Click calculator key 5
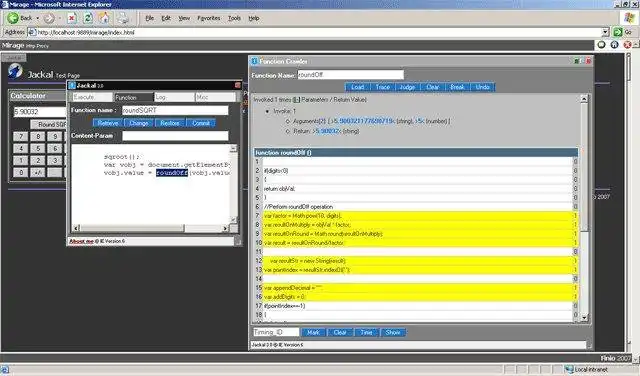The height and width of the screenshot is (376, 640). point(38,148)
